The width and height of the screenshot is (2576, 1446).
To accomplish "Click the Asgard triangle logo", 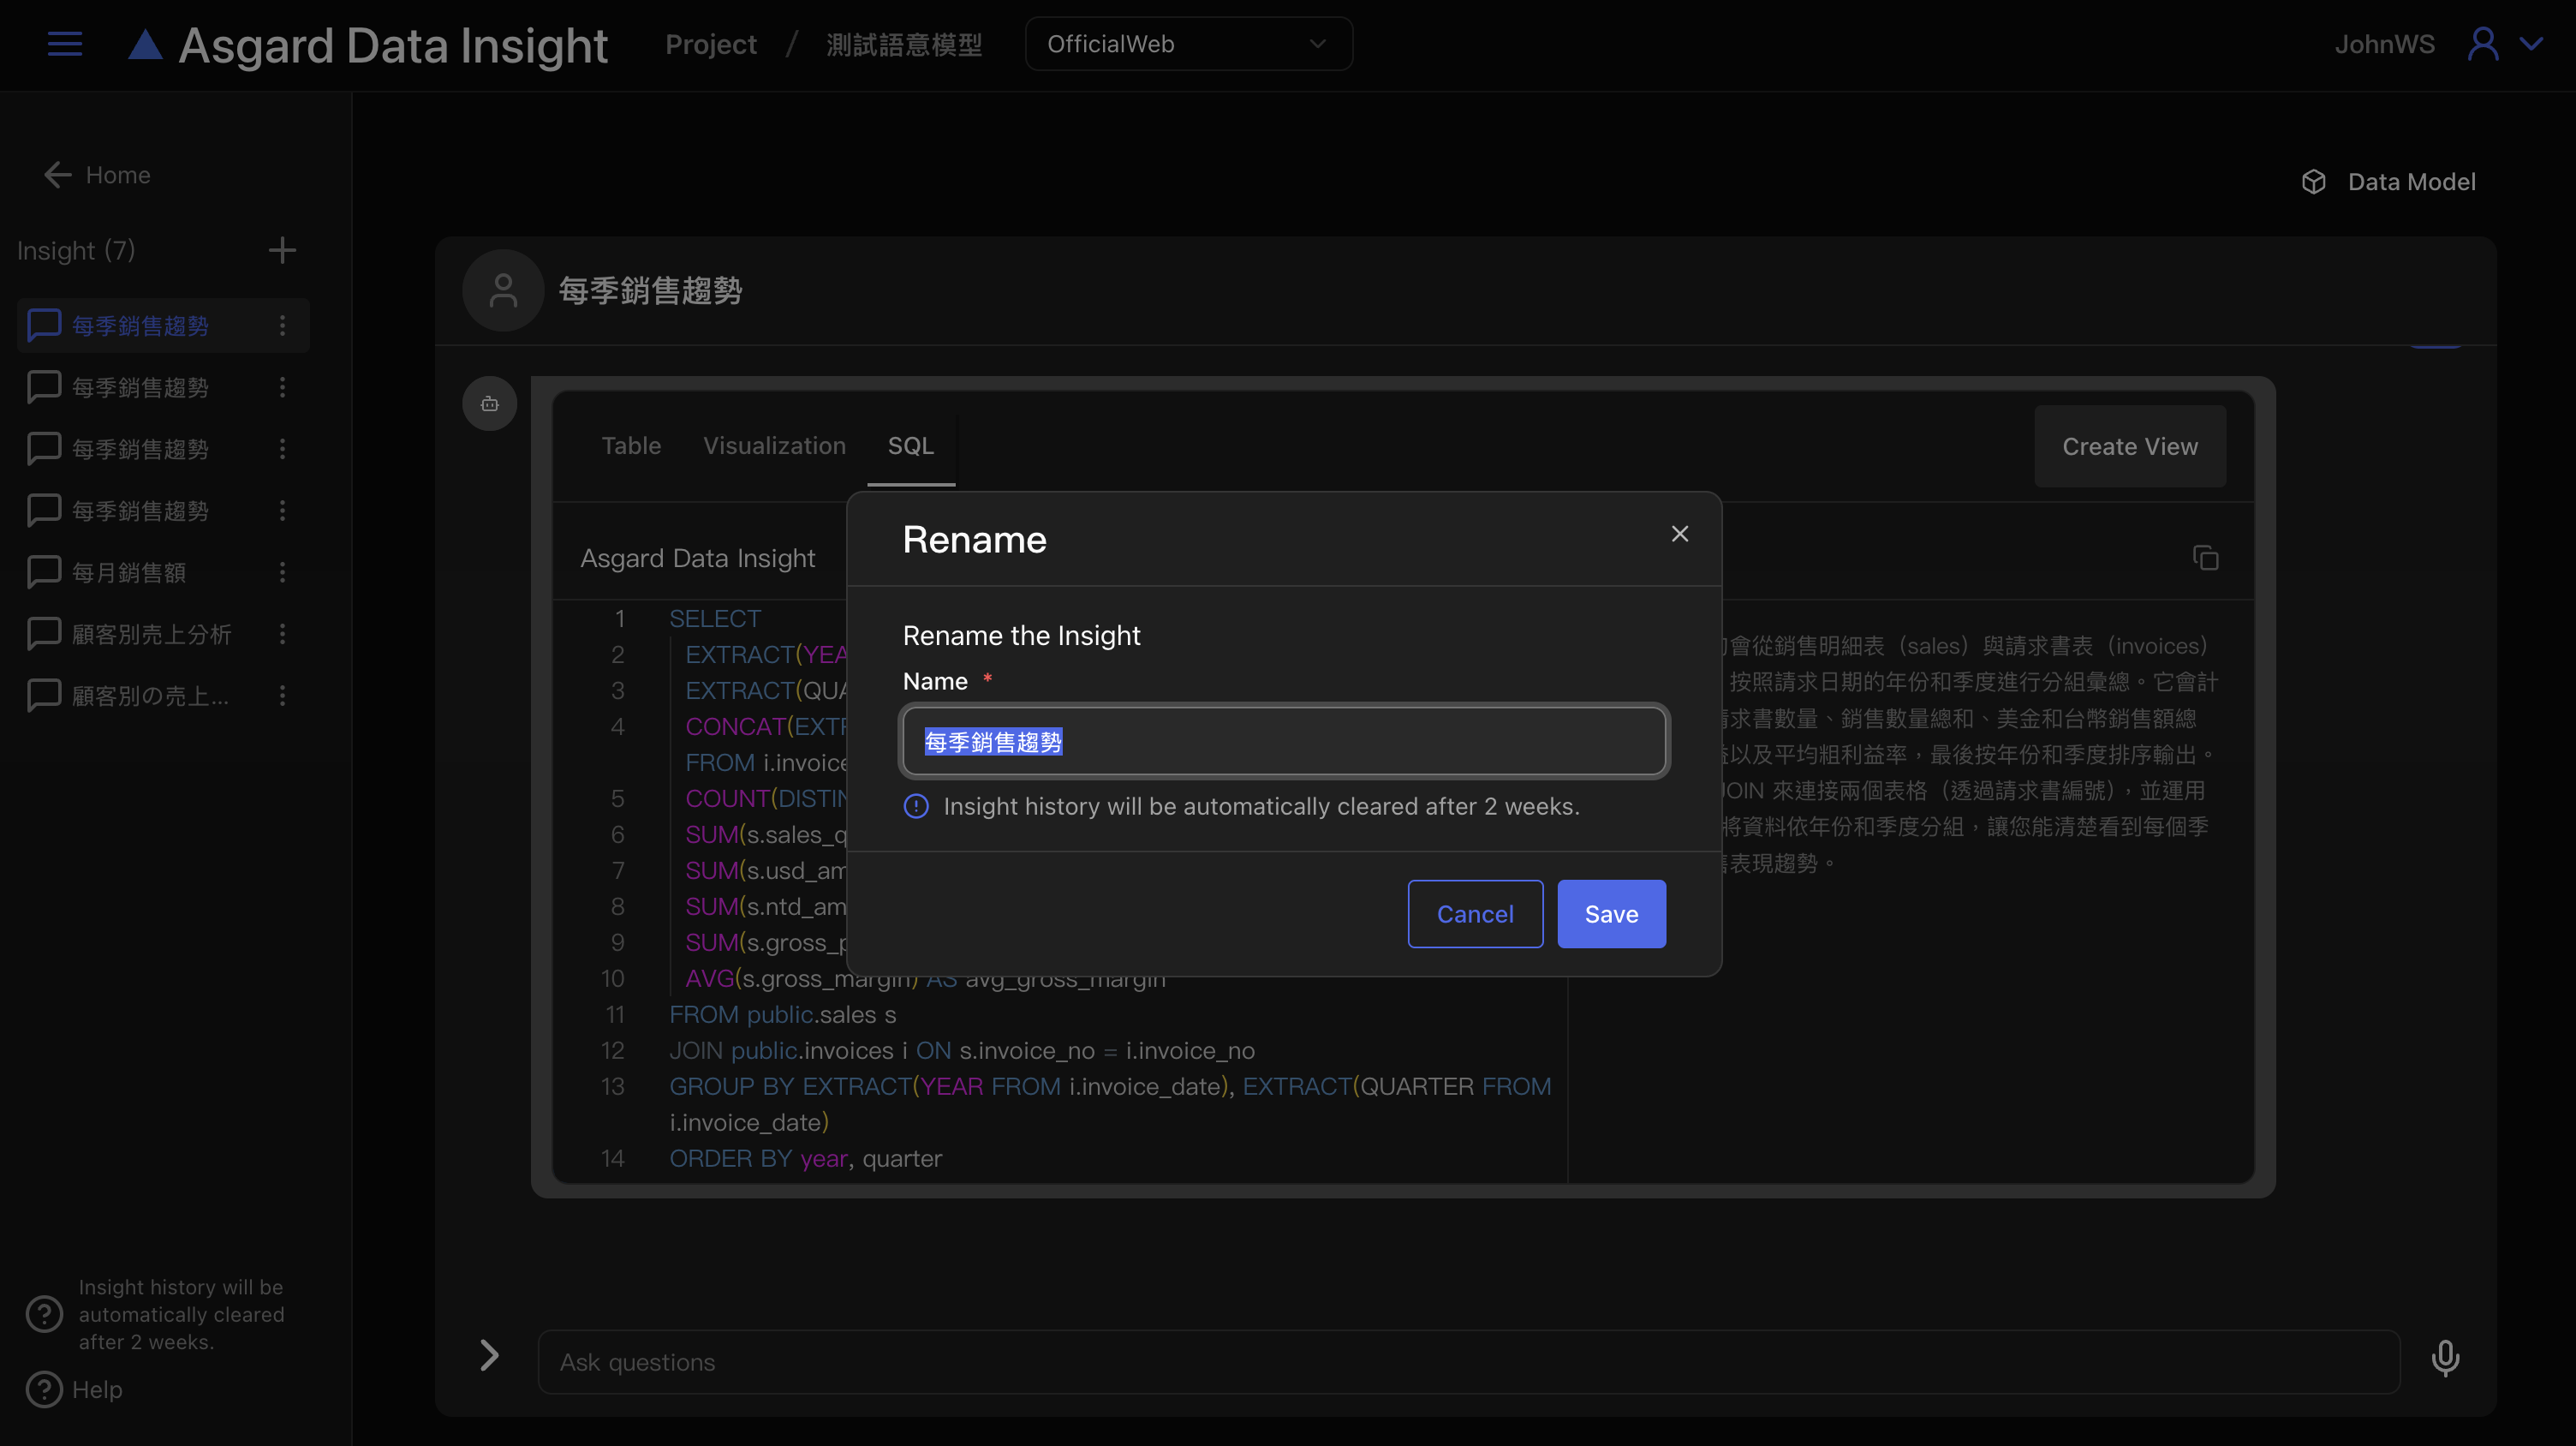I will click(146, 45).
